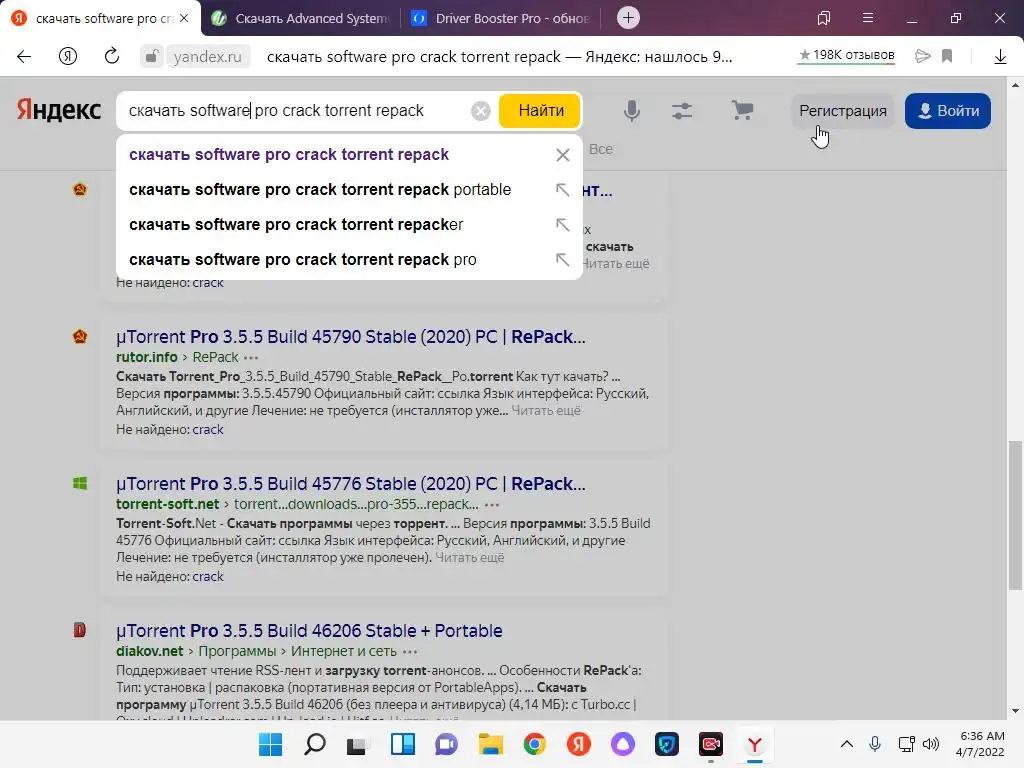Open a new browser tab

tap(628, 18)
